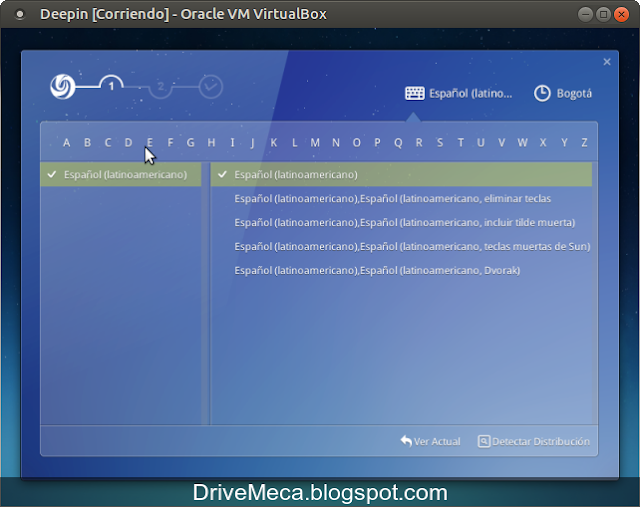The height and width of the screenshot is (507, 640).
Task: Show layouts starting with X
Action: (x=543, y=142)
